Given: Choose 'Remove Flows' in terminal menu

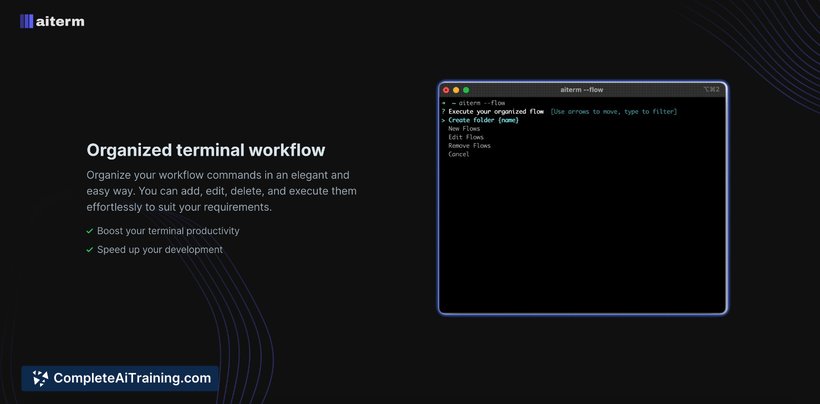Looking at the screenshot, I should tap(469, 146).
